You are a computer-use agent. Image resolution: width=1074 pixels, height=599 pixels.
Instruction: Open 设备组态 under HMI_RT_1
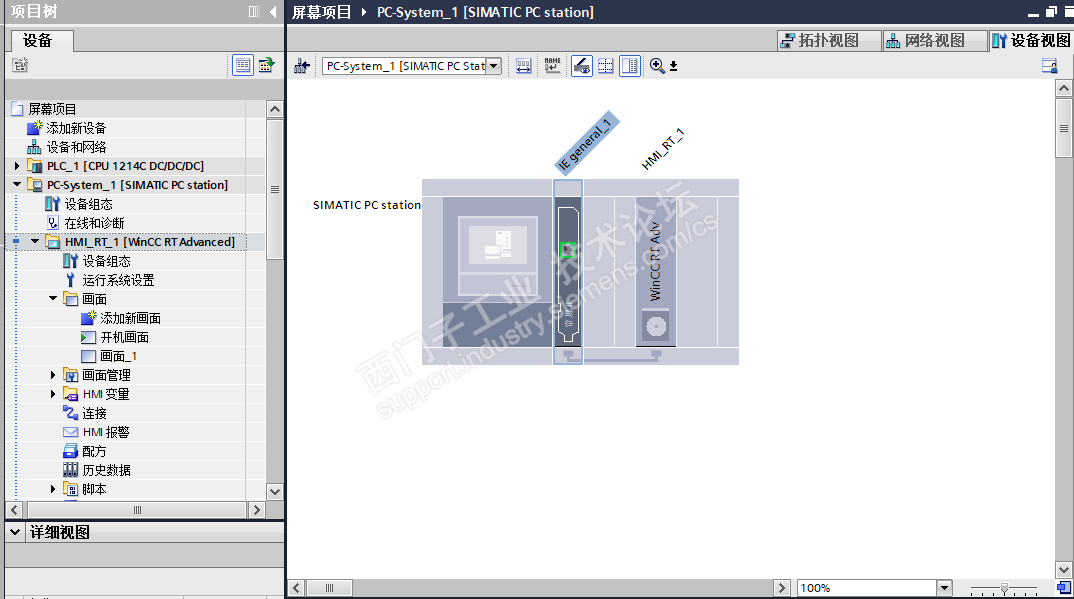(106, 261)
